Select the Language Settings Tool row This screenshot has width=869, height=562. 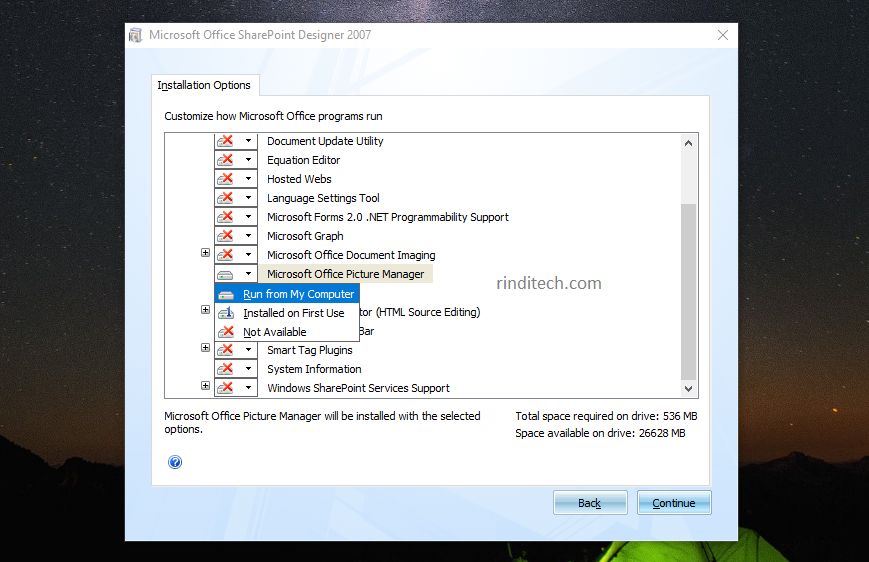click(323, 198)
